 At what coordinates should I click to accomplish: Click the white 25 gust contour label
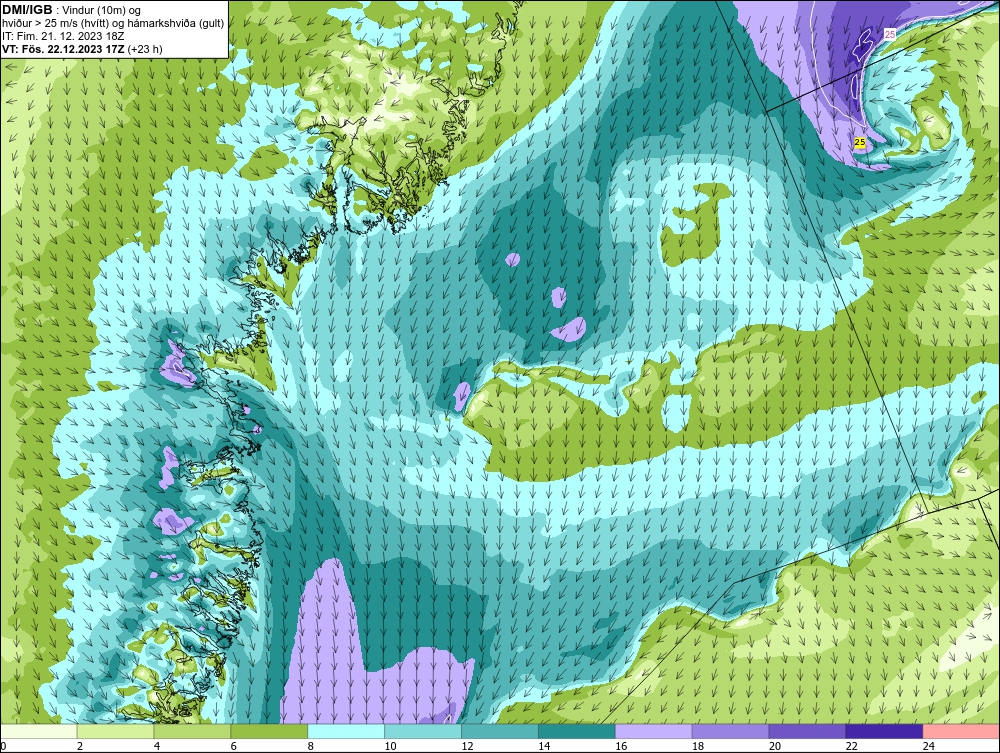point(890,34)
